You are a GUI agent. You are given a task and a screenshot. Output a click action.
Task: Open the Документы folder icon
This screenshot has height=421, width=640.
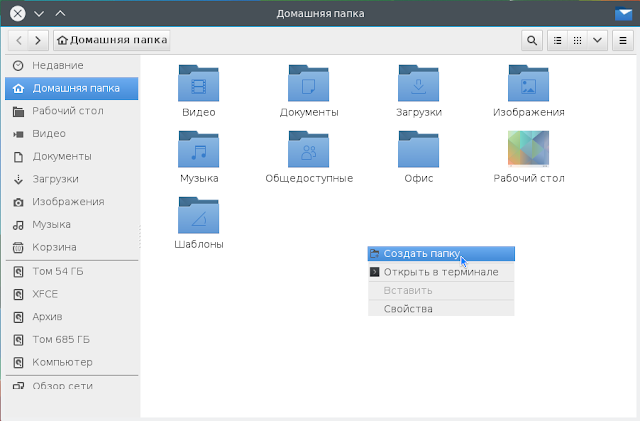click(308, 83)
